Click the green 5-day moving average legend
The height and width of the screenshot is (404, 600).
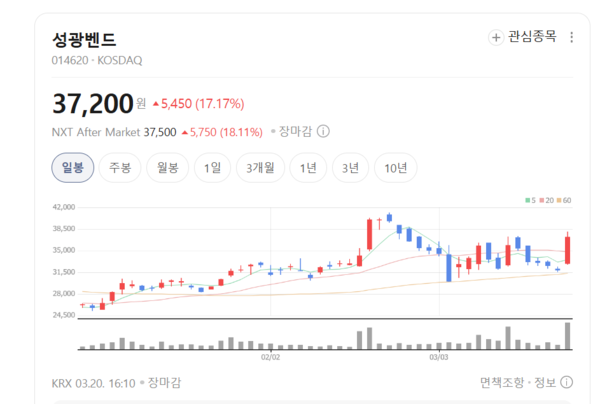point(530,201)
